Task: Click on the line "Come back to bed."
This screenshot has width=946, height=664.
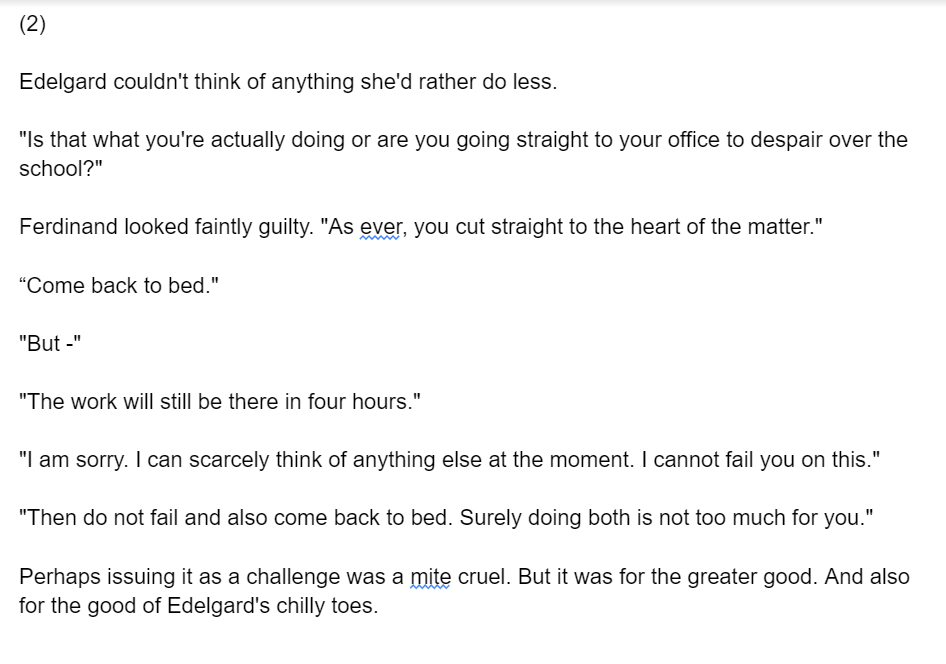Action: point(119,286)
